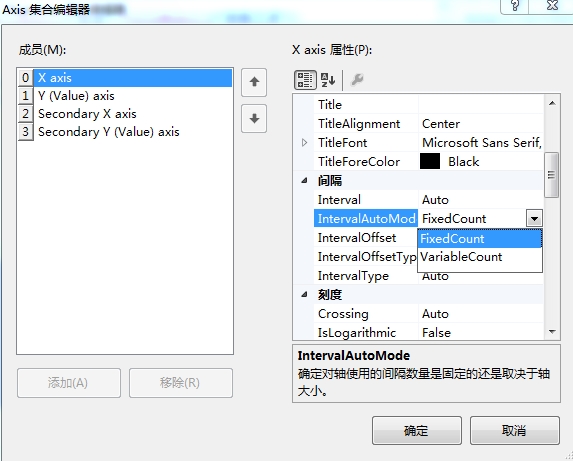Click the TitleForeColor black color swatch
The width and height of the screenshot is (573, 461).
[430, 161]
